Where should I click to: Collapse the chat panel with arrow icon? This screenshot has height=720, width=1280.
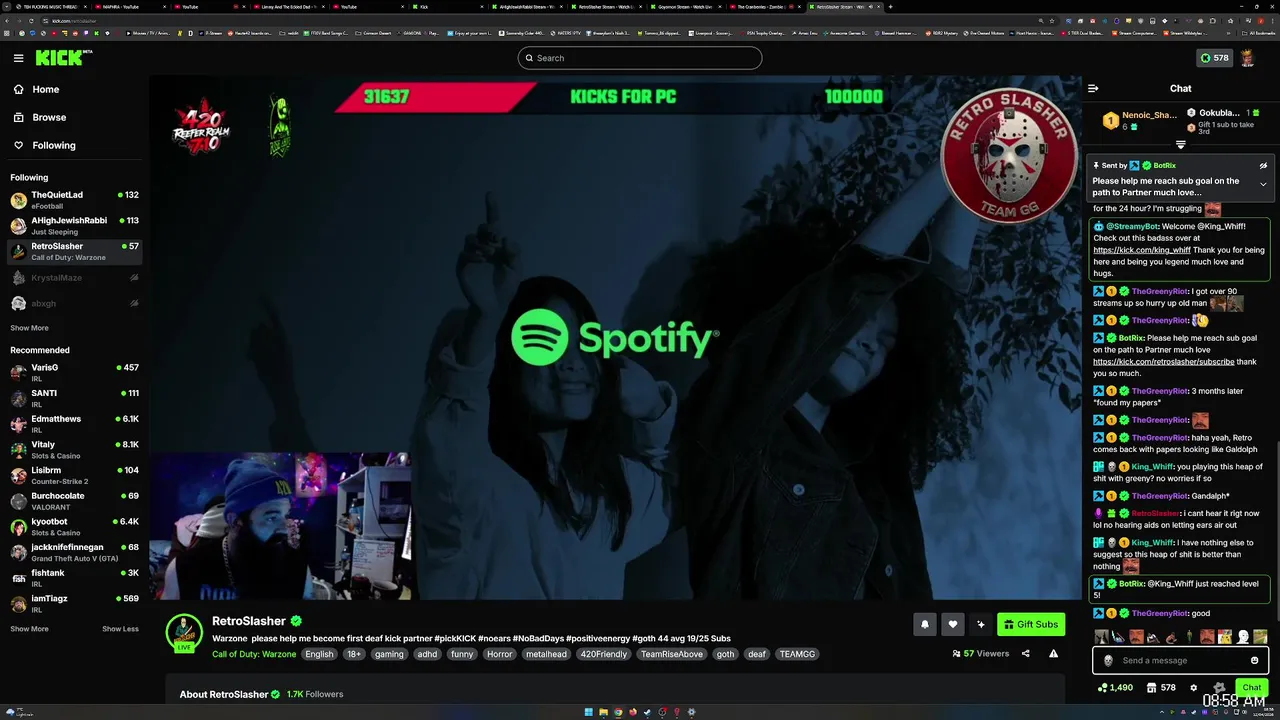coord(1093,88)
